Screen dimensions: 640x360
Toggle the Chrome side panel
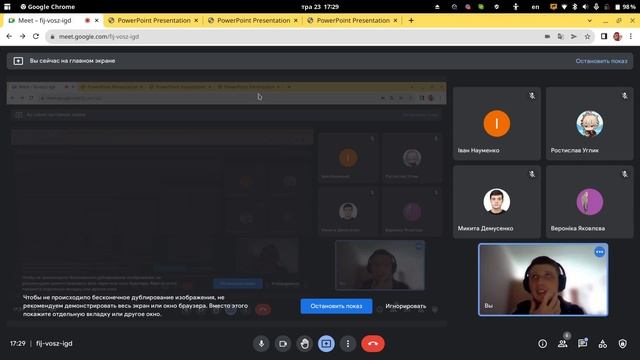604,37
